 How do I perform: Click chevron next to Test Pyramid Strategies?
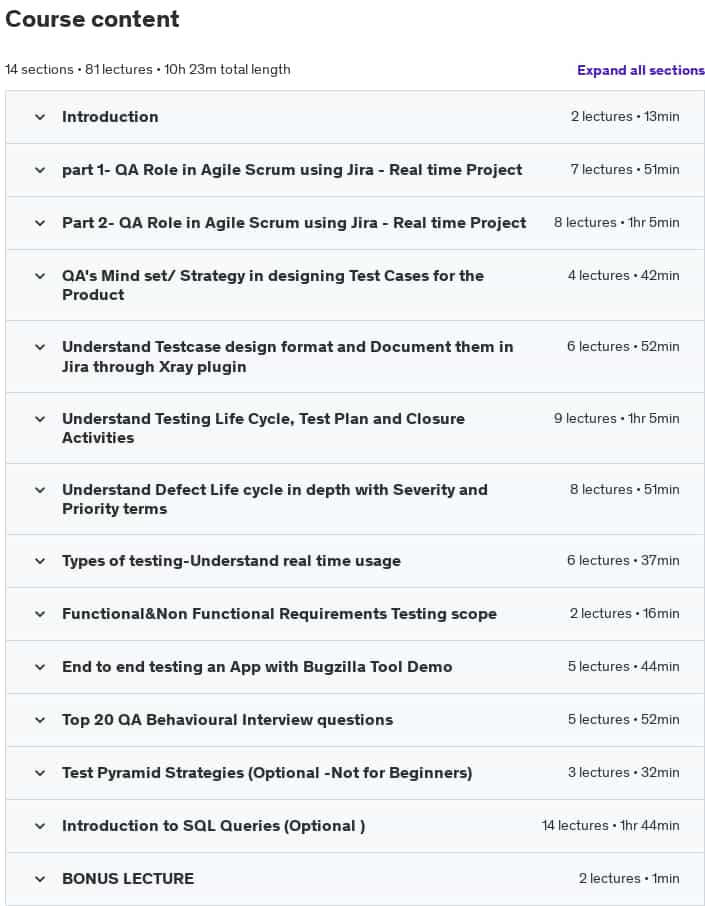coord(40,773)
